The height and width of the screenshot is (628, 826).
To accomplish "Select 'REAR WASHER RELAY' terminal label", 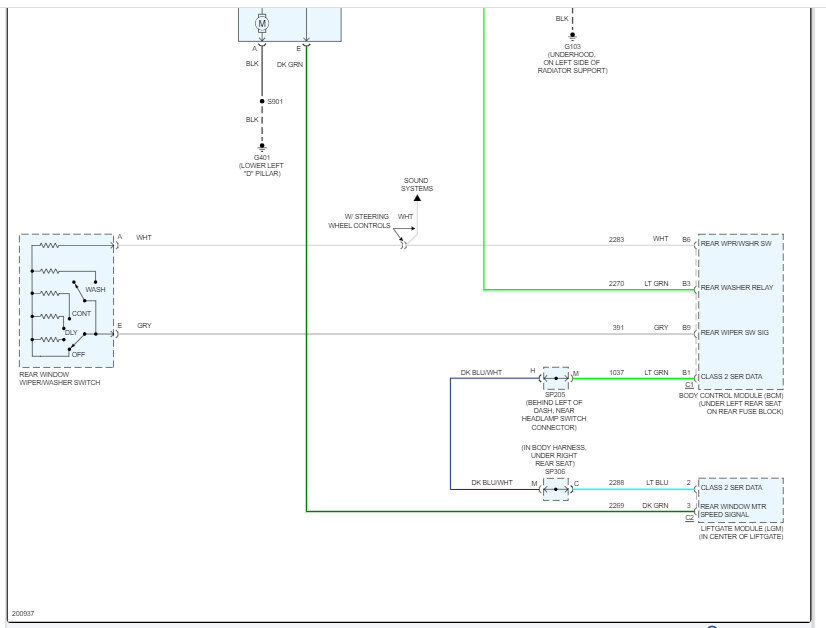I will [x=737, y=288].
